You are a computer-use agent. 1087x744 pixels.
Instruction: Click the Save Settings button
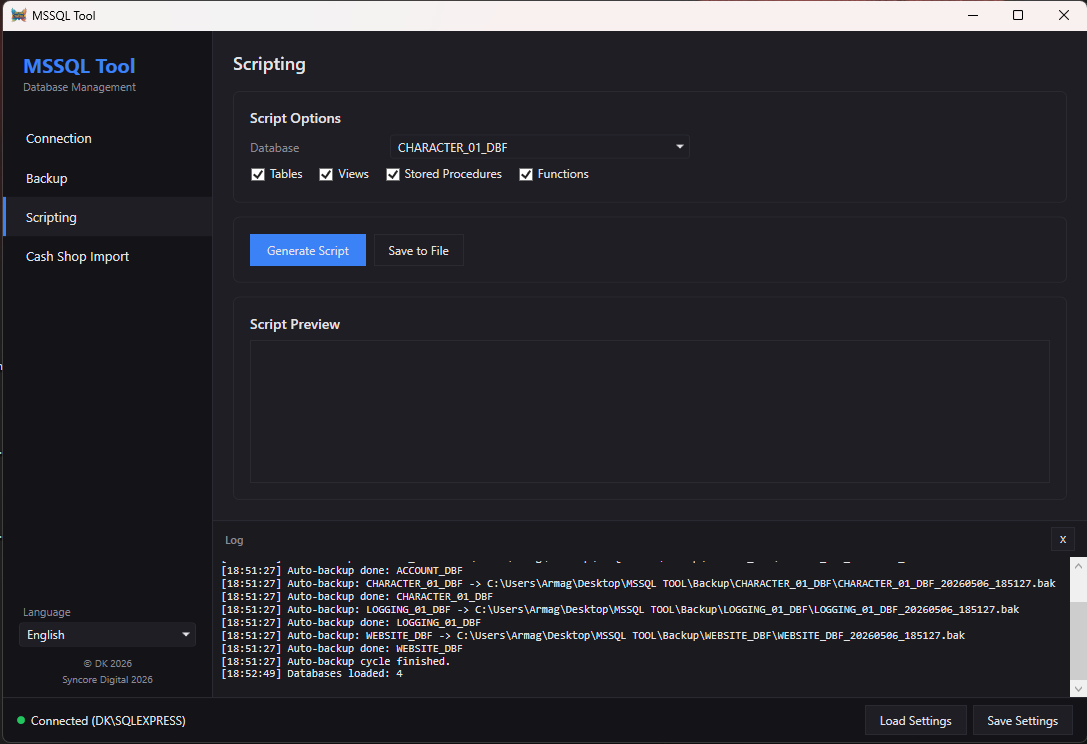pyautogui.click(x=1023, y=720)
